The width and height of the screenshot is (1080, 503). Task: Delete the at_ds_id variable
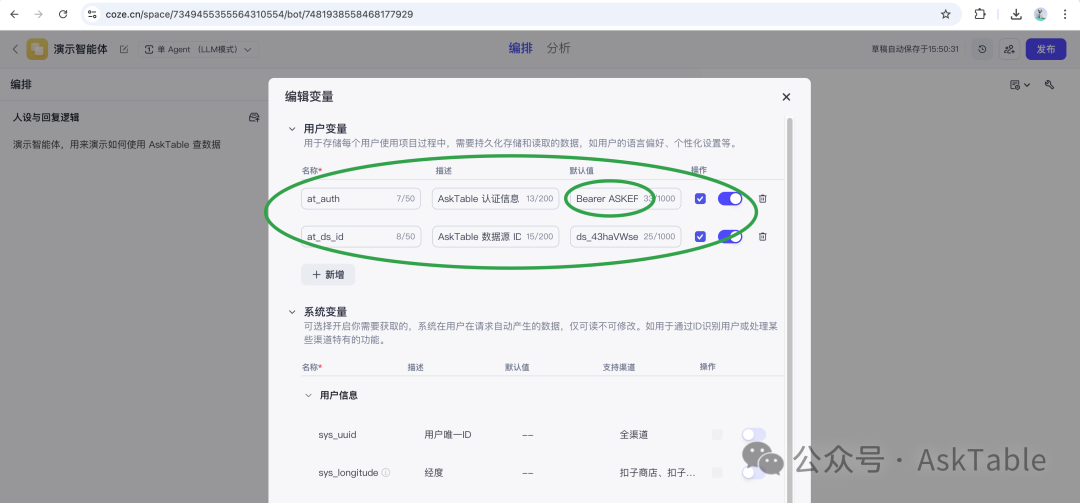(762, 236)
